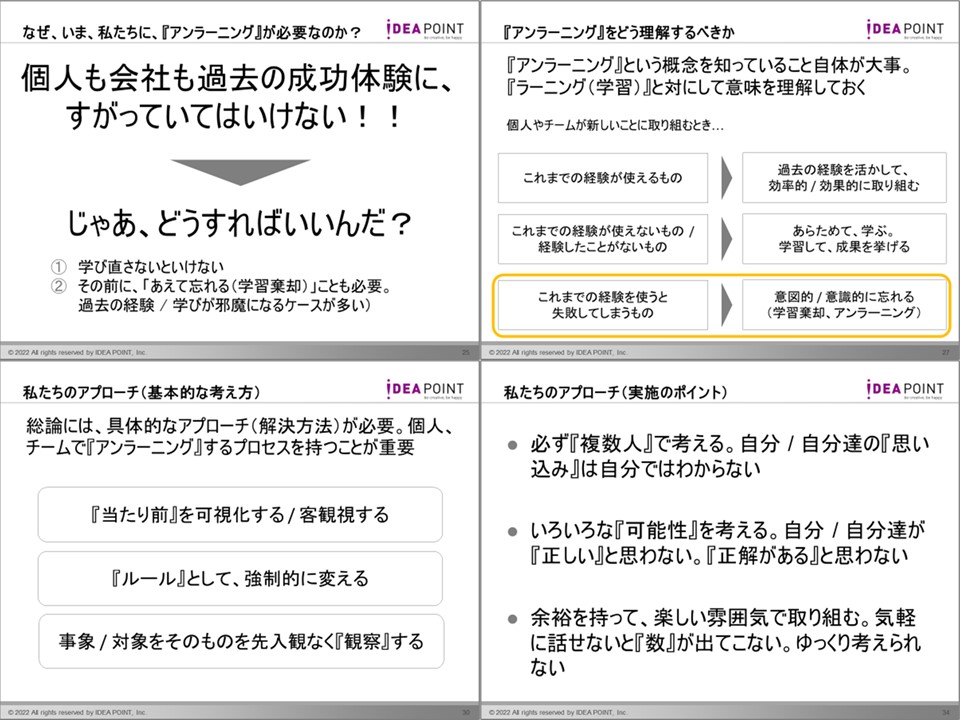Click the これまでの経験が使えるもの box
The height and width of the screenshot is (720, 960).
[603, 178]
